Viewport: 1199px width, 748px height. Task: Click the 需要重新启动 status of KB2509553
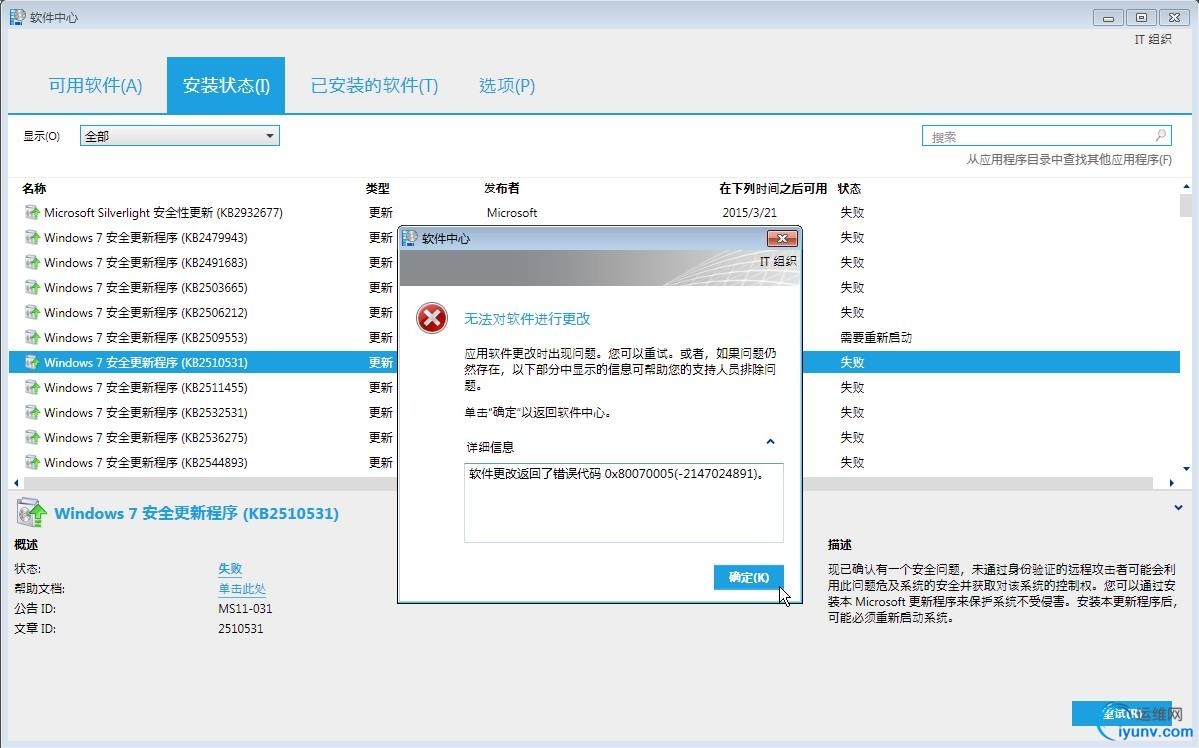point(876,337)
